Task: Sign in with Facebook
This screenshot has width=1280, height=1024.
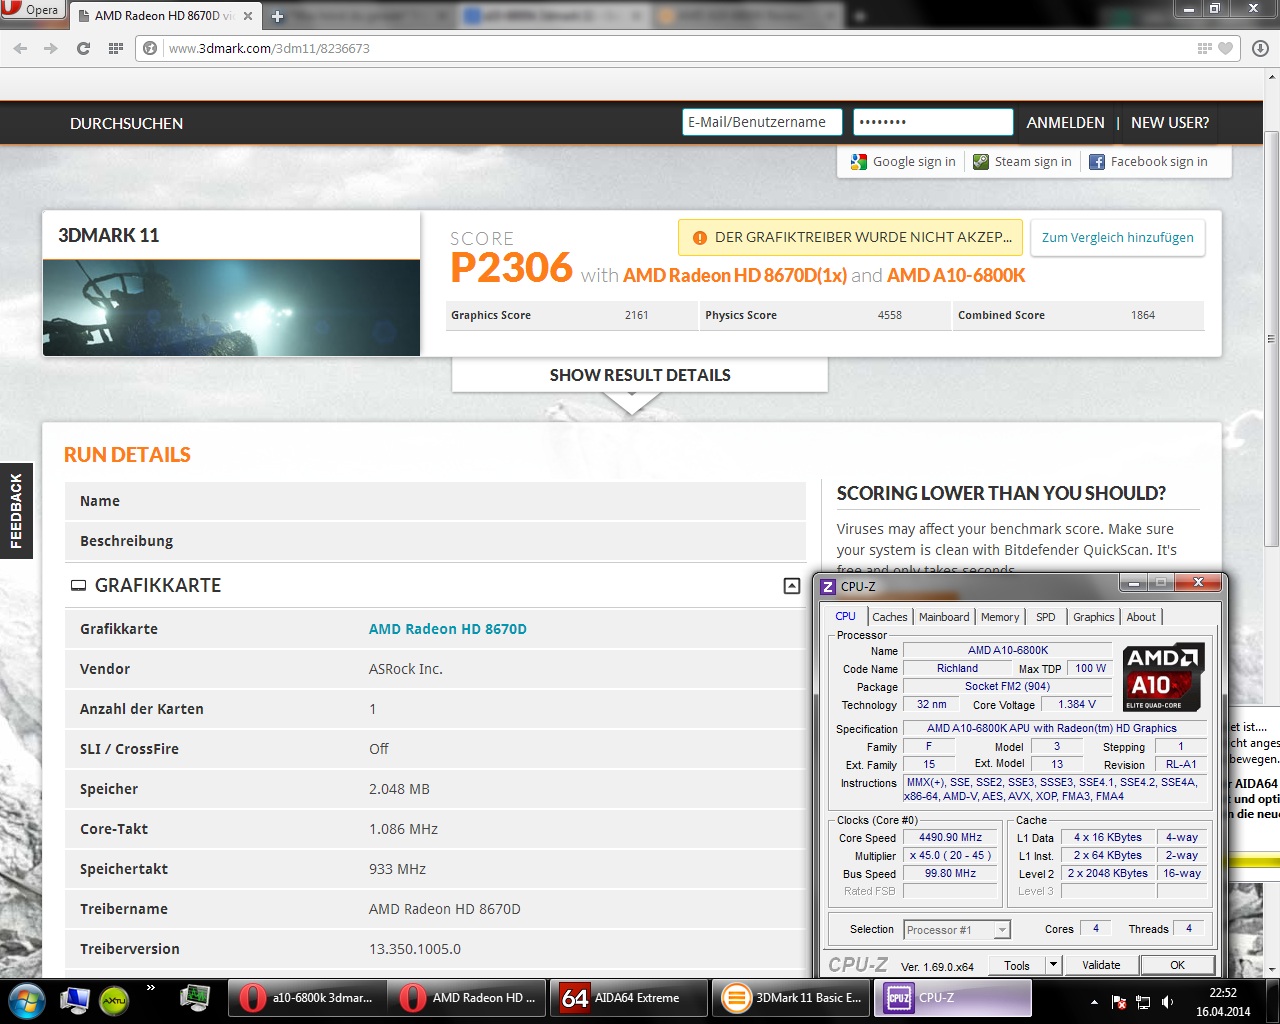Action: pyautogui.click(x=1148, y=162)
